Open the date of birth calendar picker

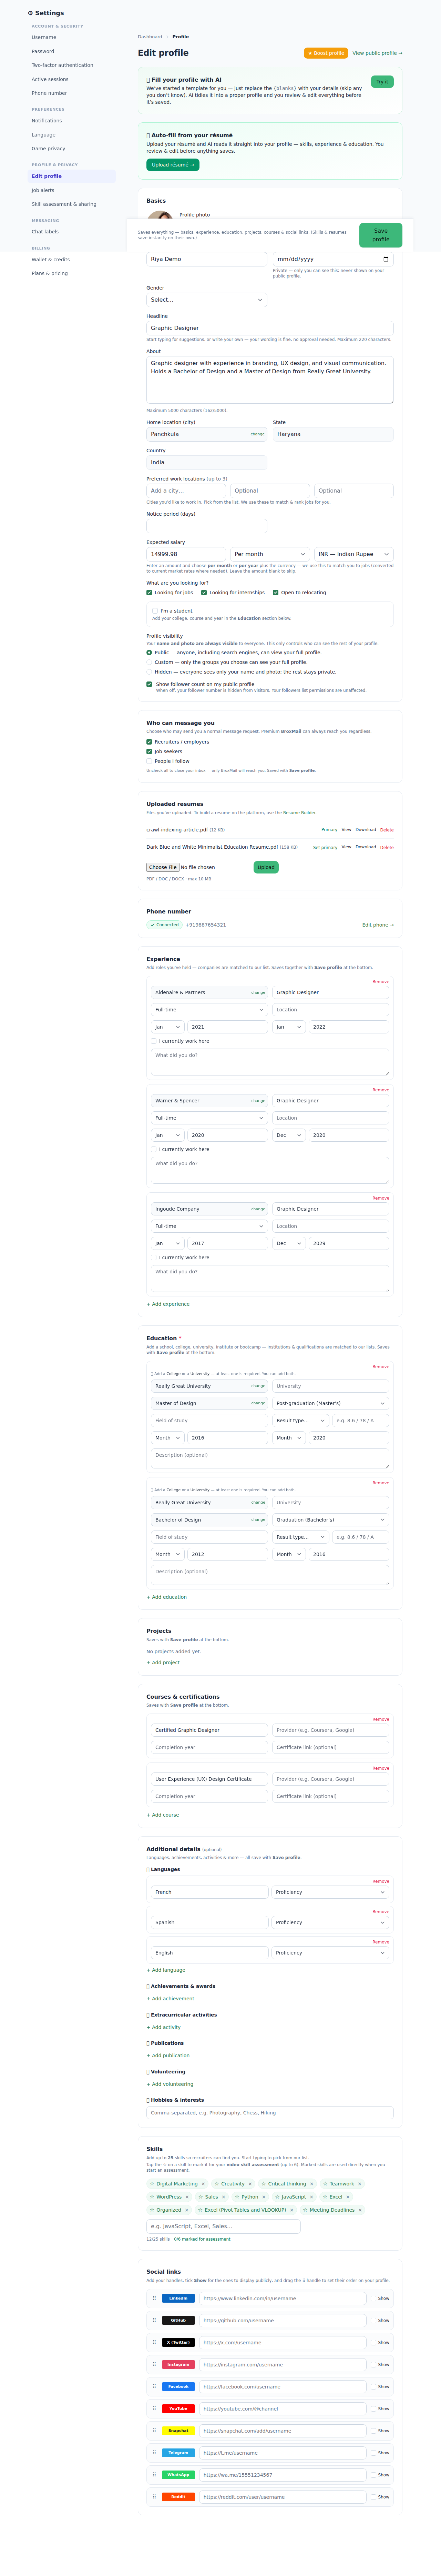coord(386,259)
